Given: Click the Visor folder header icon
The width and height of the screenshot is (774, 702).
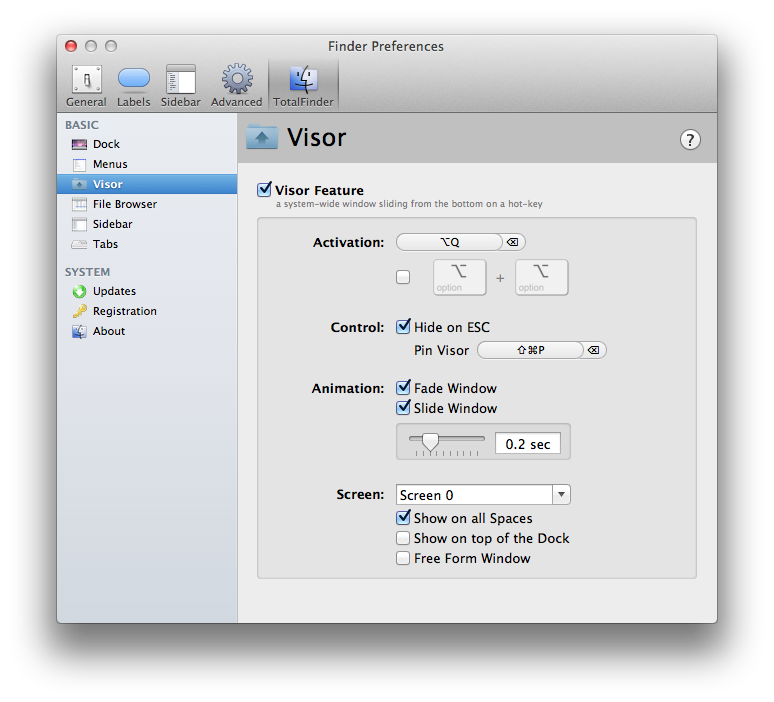Looking at the screenshot, I should (x=262, y=137).
